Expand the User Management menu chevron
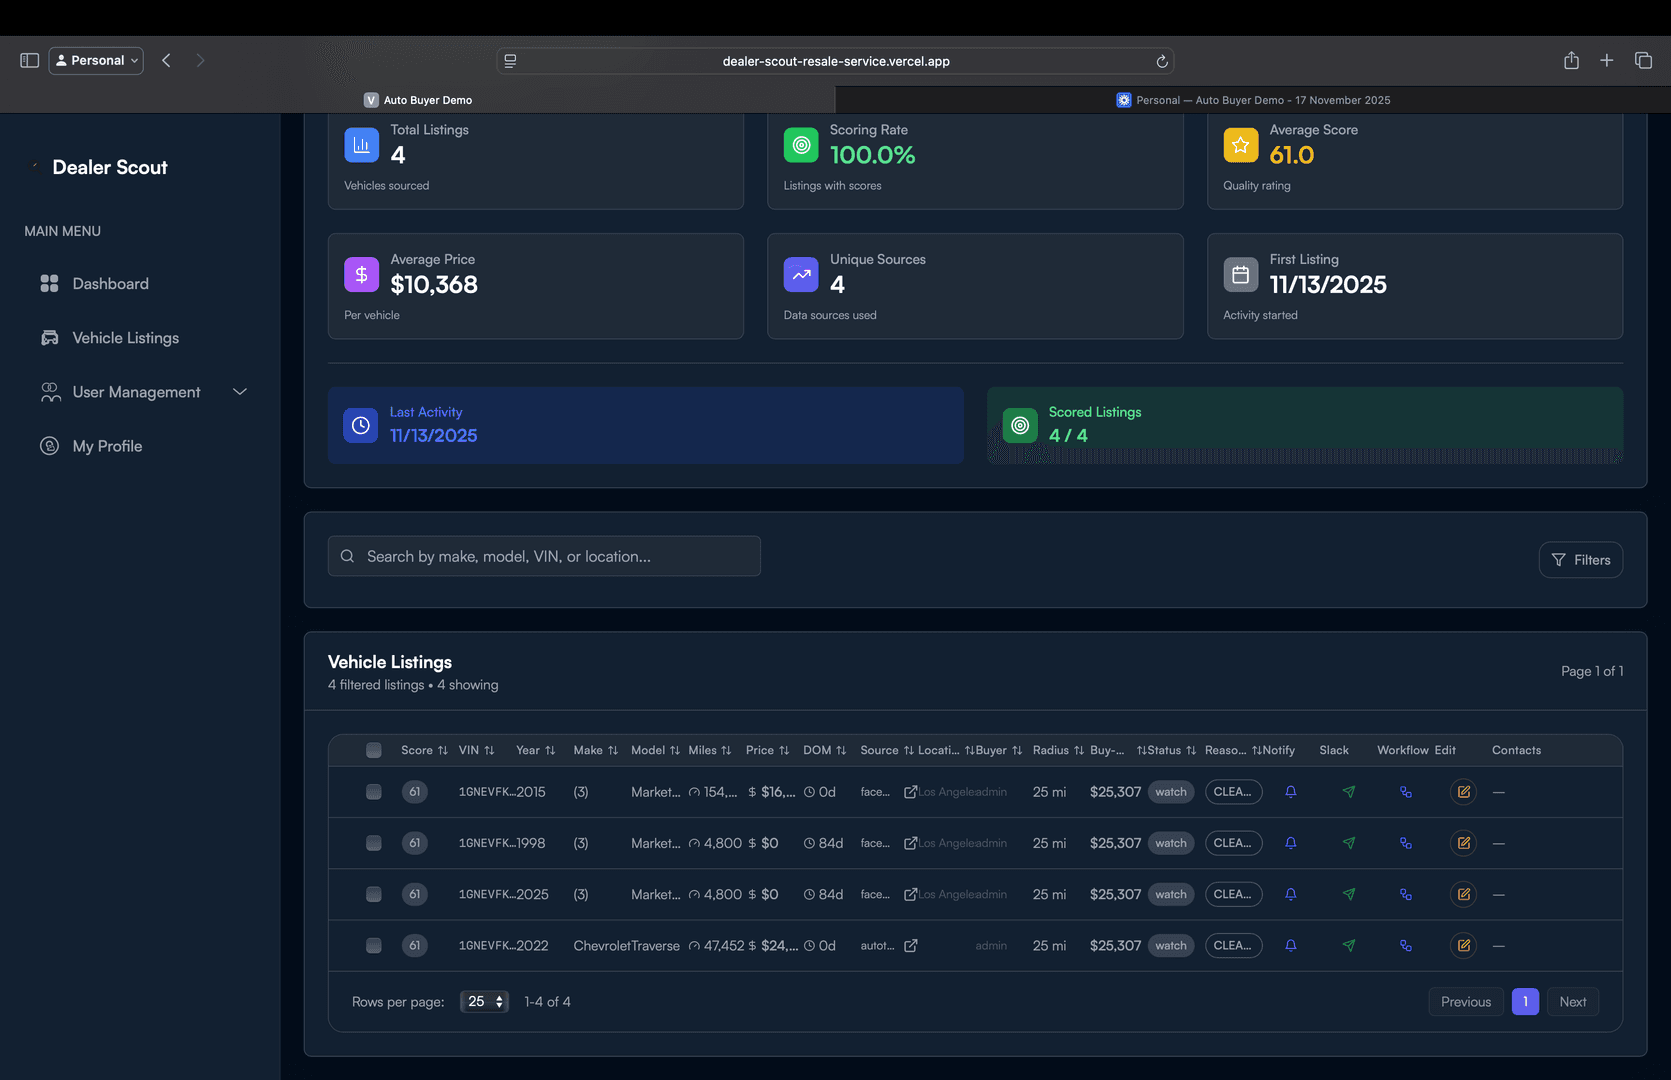Screen dimensions: 1671x1080 pyautogui.click(x=239, y=392)
